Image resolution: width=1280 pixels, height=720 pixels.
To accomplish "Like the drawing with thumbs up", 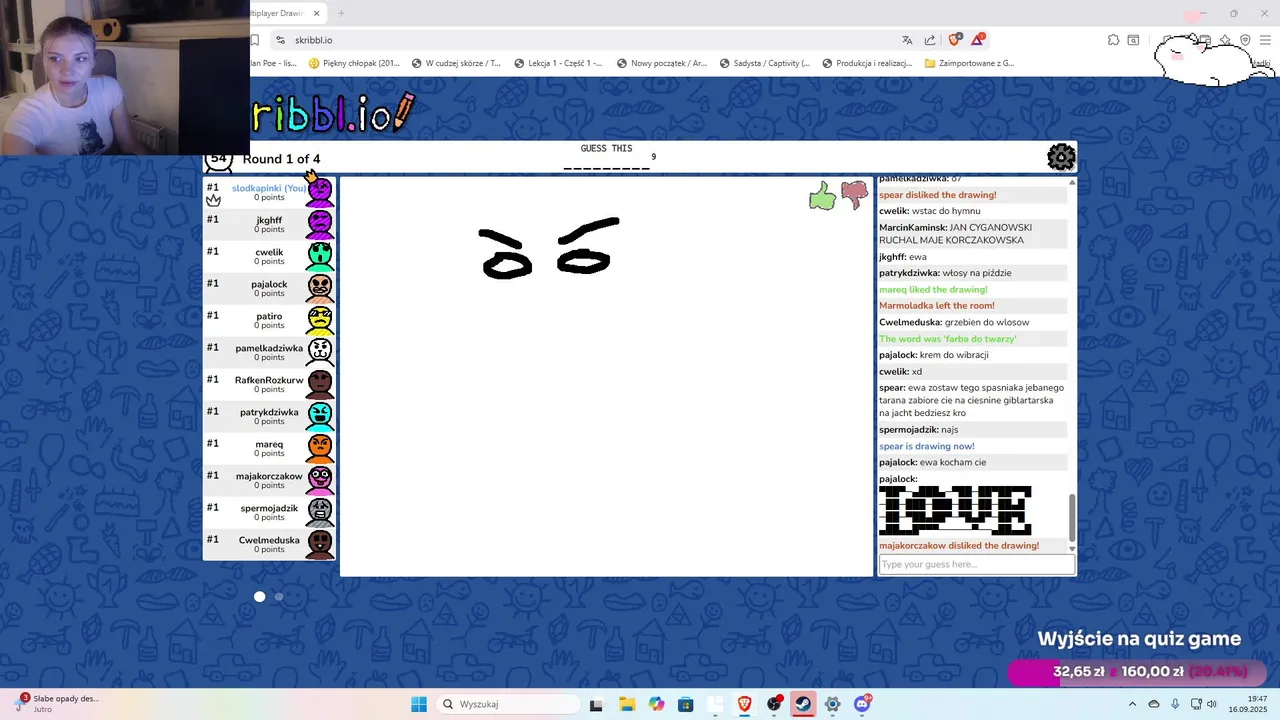I will coord(822,196).
